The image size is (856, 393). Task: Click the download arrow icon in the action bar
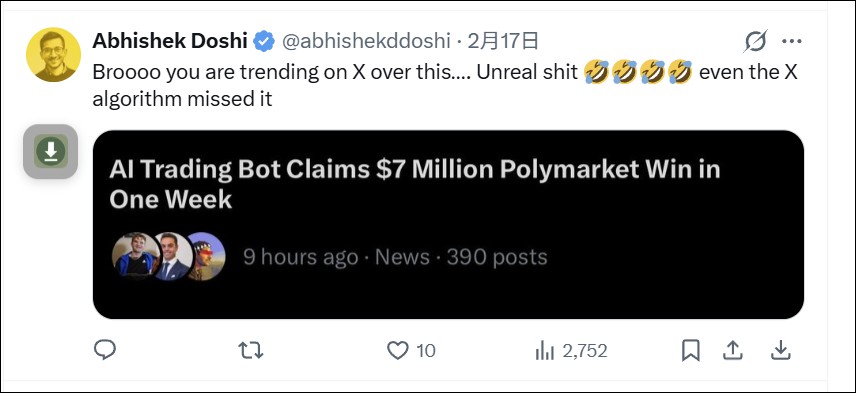click(x=781, y=350)
